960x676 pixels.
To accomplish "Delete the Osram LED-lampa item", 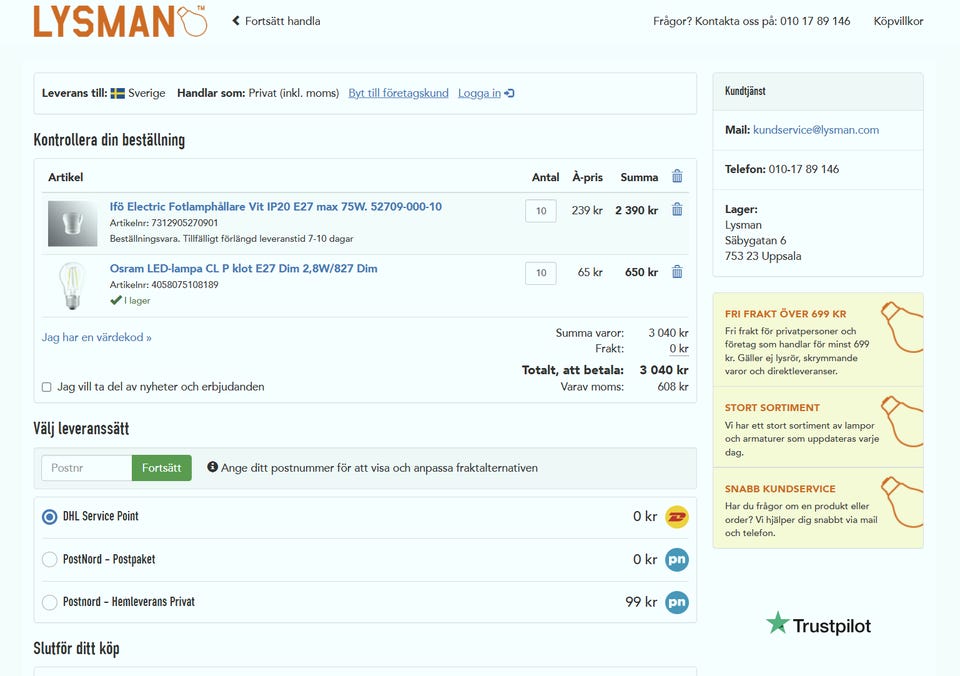I will click(677, 272).
